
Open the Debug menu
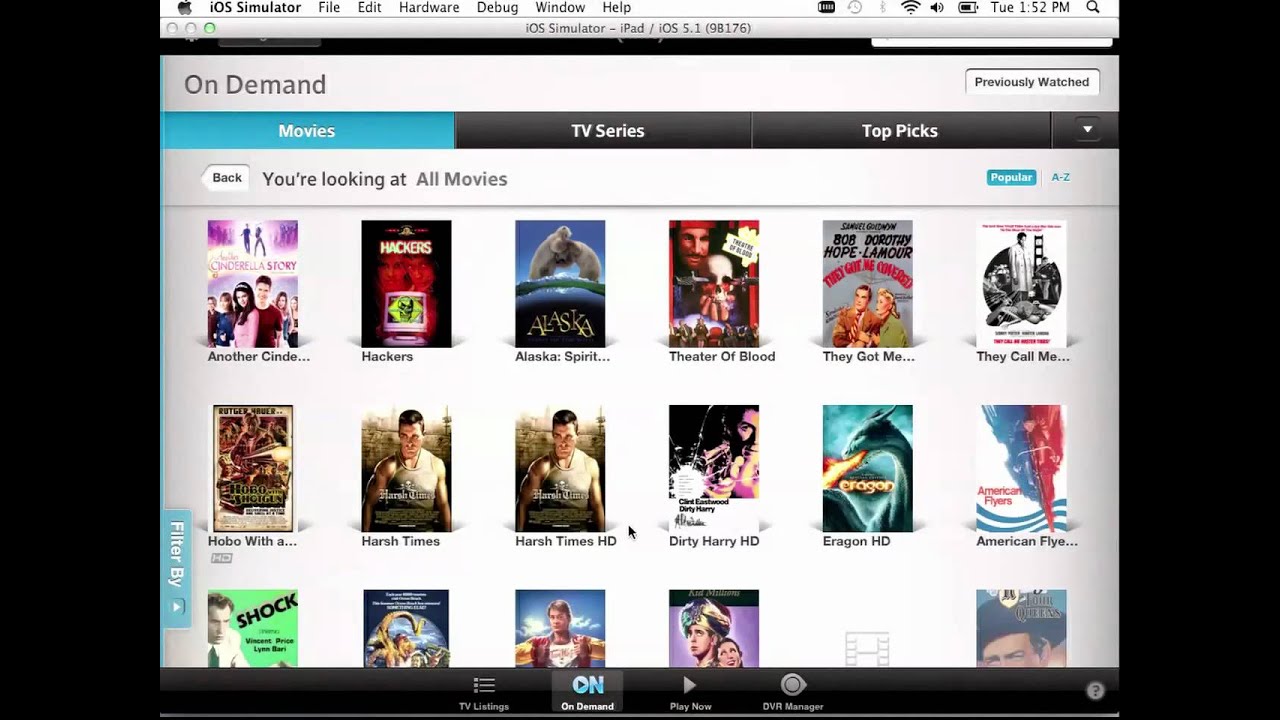[x=497, y=8]
